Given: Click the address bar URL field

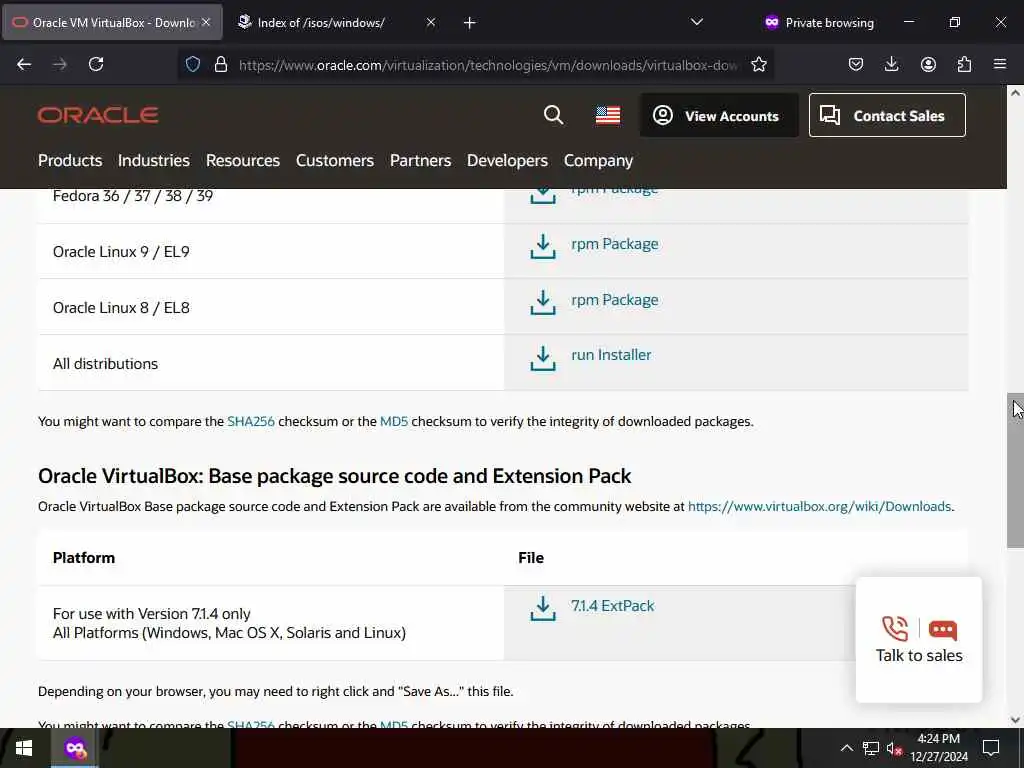Looking at the screenshot, I should (x=488, y=65).
